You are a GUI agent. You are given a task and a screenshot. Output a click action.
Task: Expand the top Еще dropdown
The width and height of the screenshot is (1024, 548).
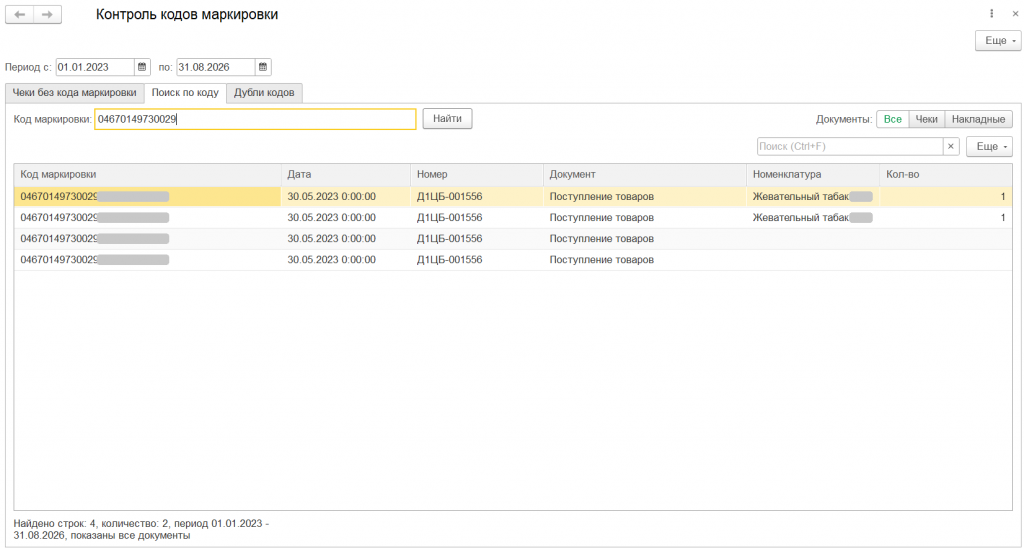(998, 40)
